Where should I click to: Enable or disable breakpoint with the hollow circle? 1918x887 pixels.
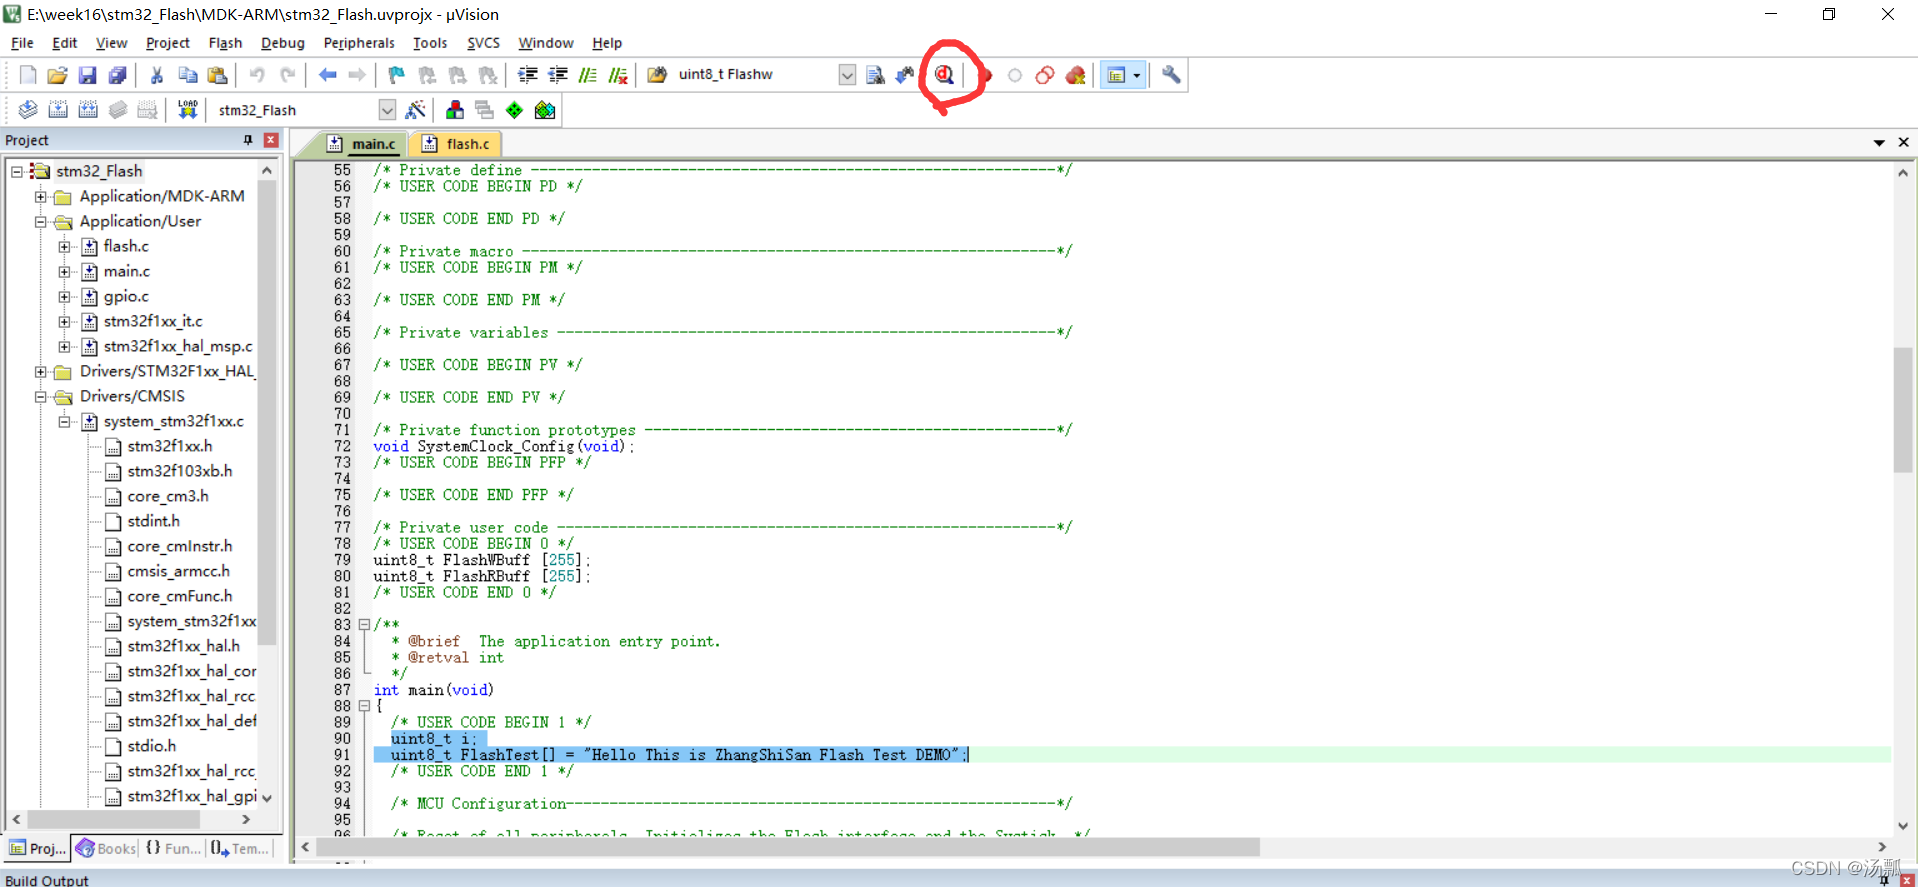pos(1015,75)
